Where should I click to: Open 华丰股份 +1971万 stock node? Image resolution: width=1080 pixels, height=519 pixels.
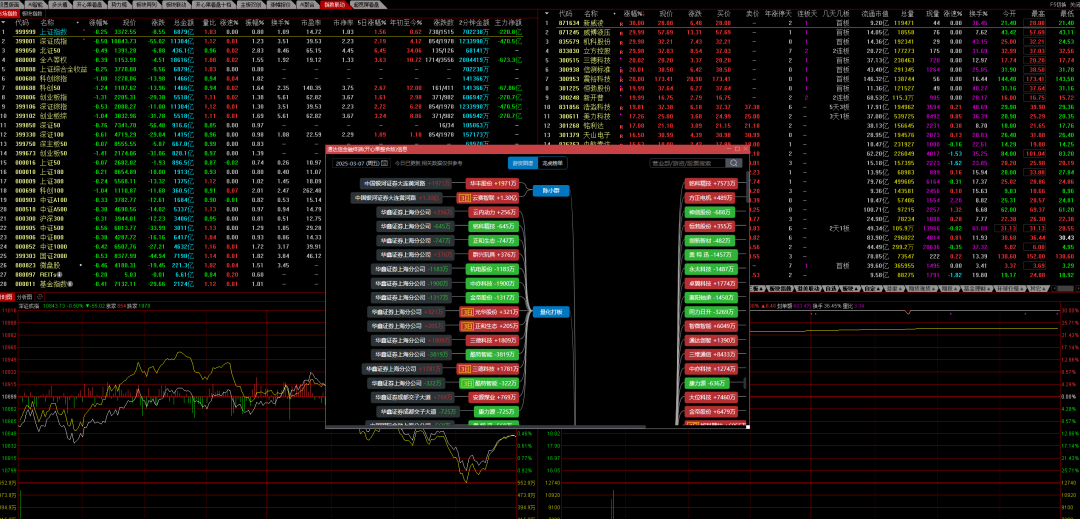pos(493,184)
